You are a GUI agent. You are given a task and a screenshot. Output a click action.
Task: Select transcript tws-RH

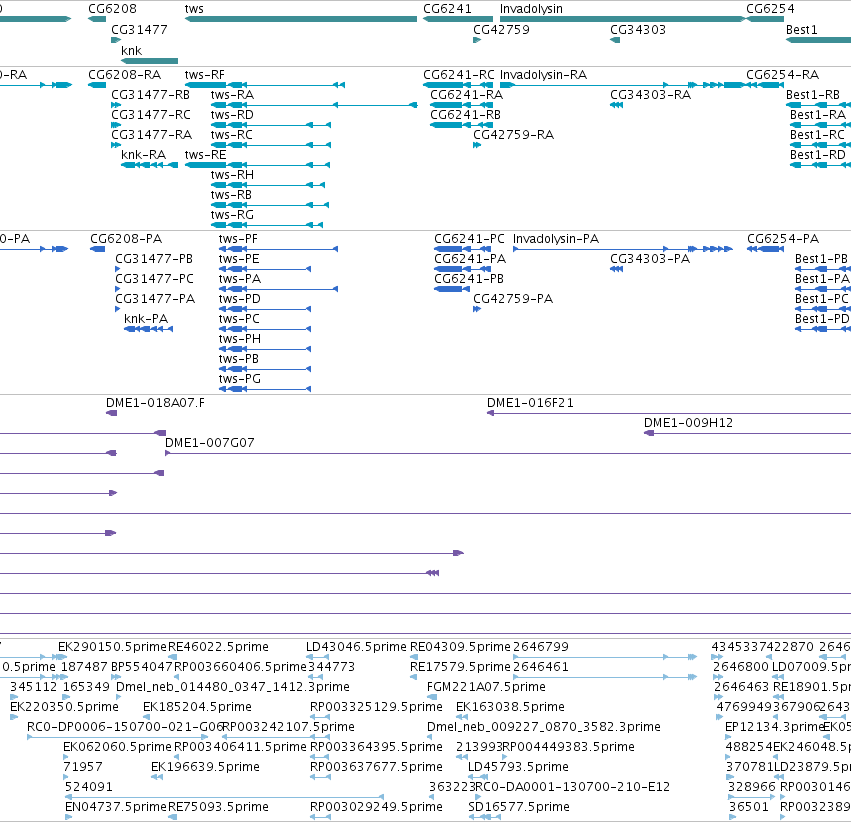[x=268, y=185]
